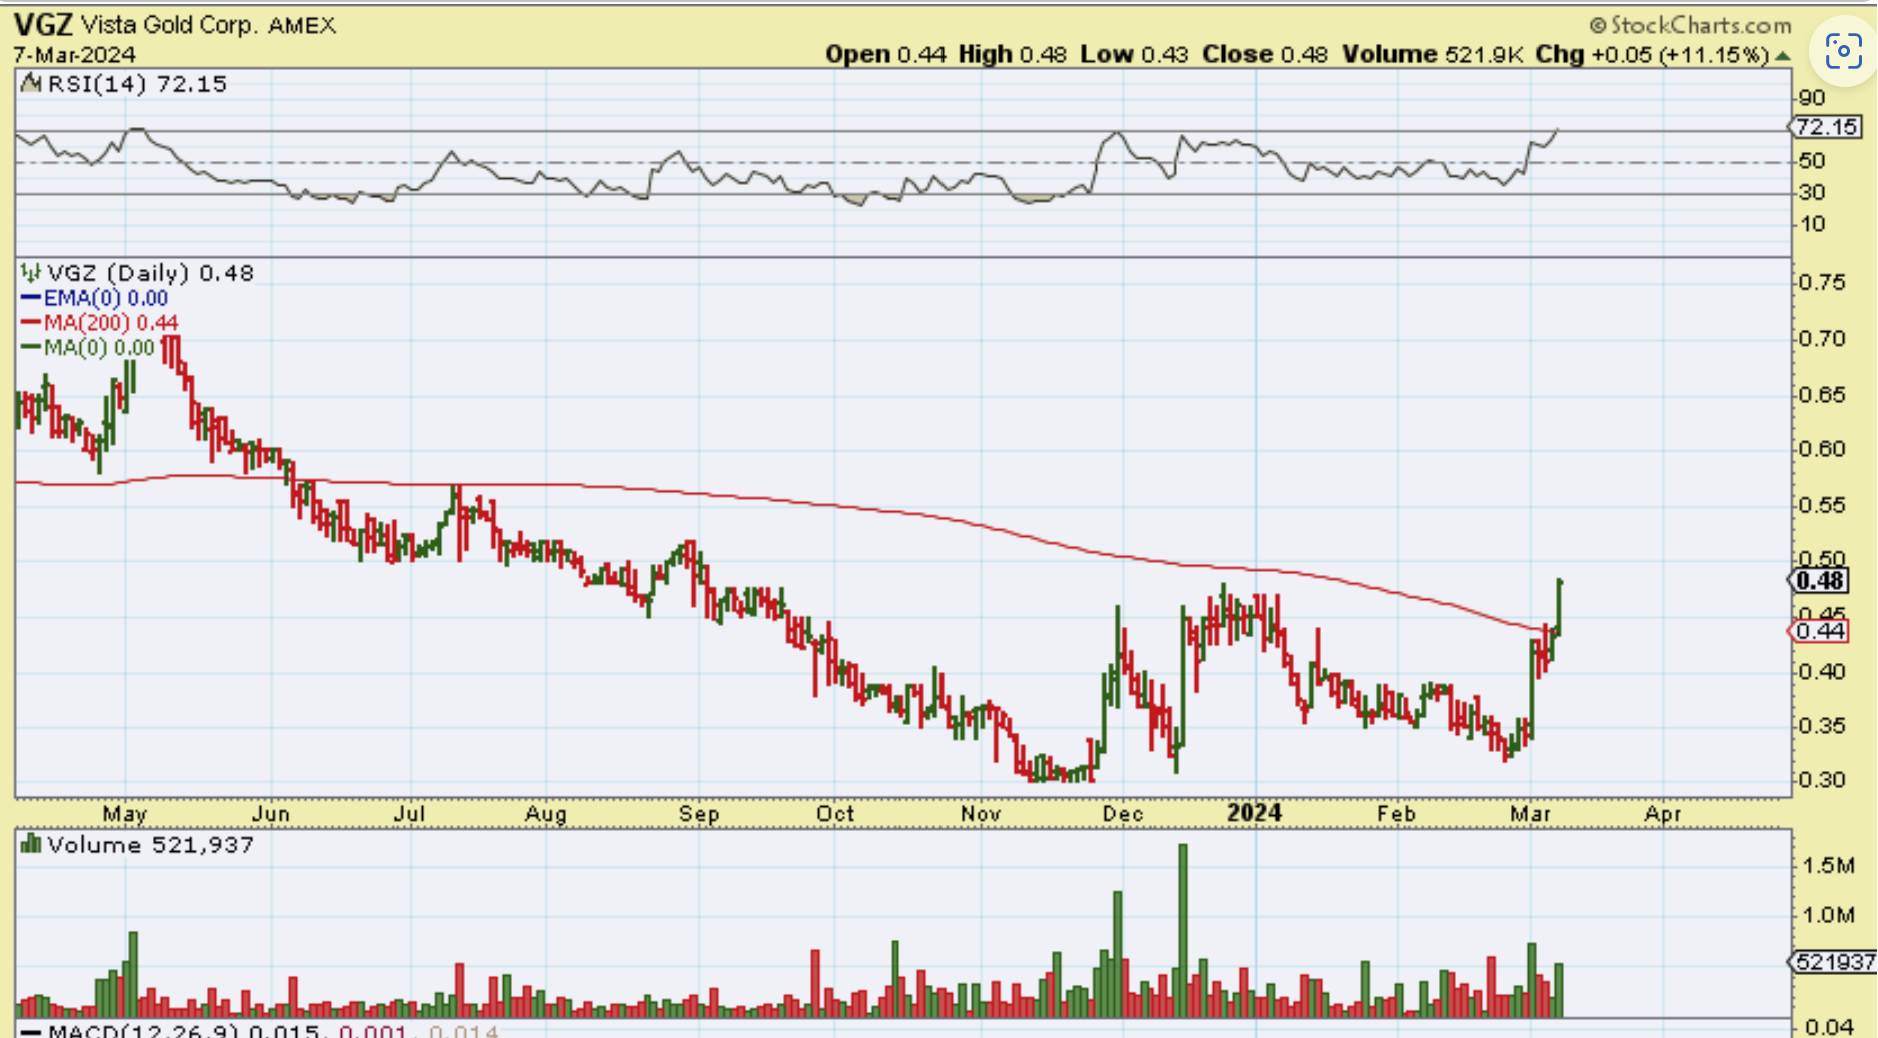
Task: Click the MA(0) 0.00 legend text
Action: click(x=100, y=348)
